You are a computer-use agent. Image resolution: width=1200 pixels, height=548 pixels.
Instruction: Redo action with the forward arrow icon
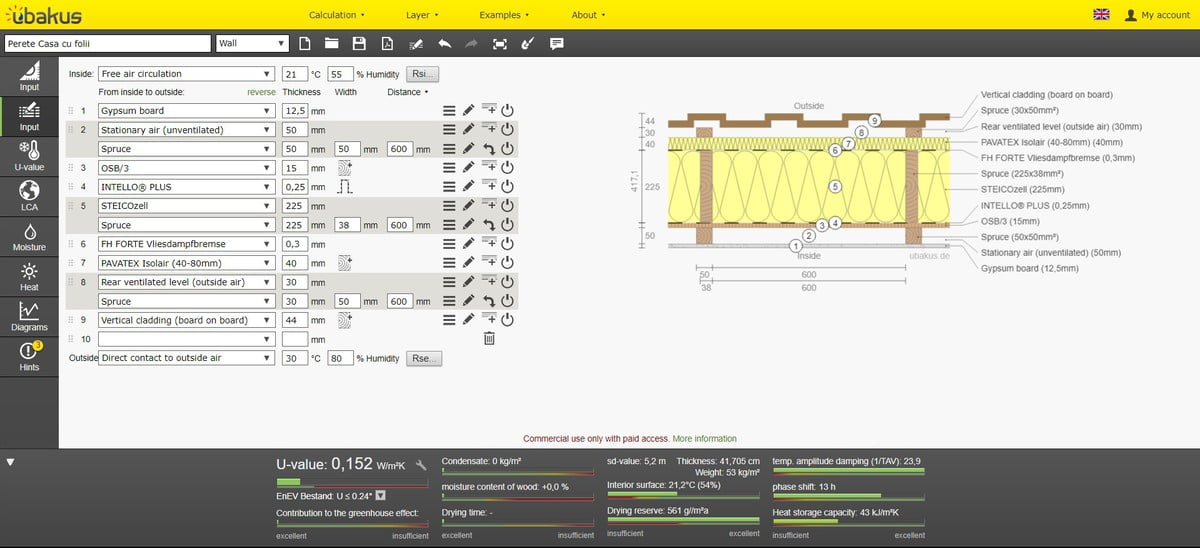coord(472,44)
